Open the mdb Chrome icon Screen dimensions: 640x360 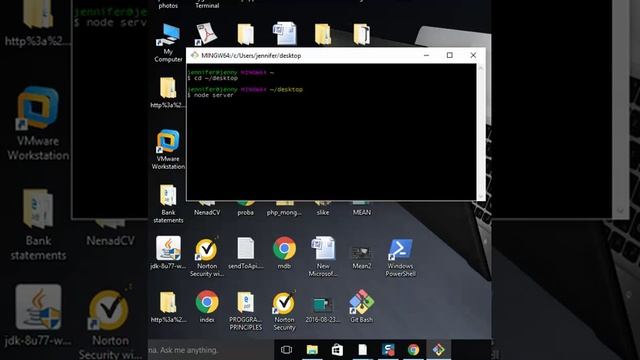(x=284, y=253)
